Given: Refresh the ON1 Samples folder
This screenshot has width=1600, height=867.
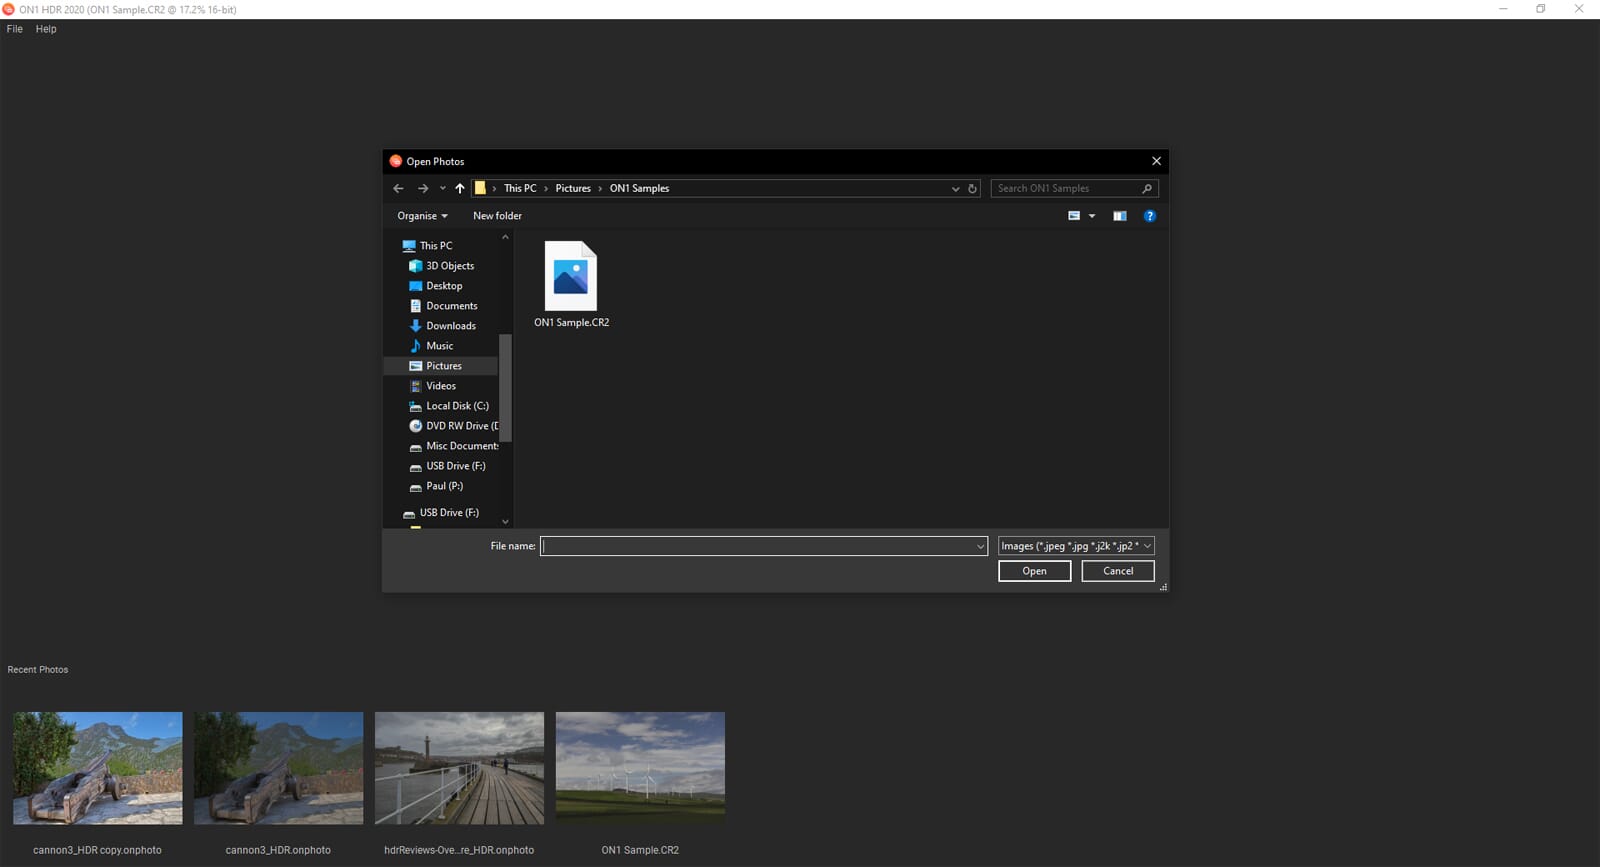Looking at the screenshot, I should [x=972, y=188].
